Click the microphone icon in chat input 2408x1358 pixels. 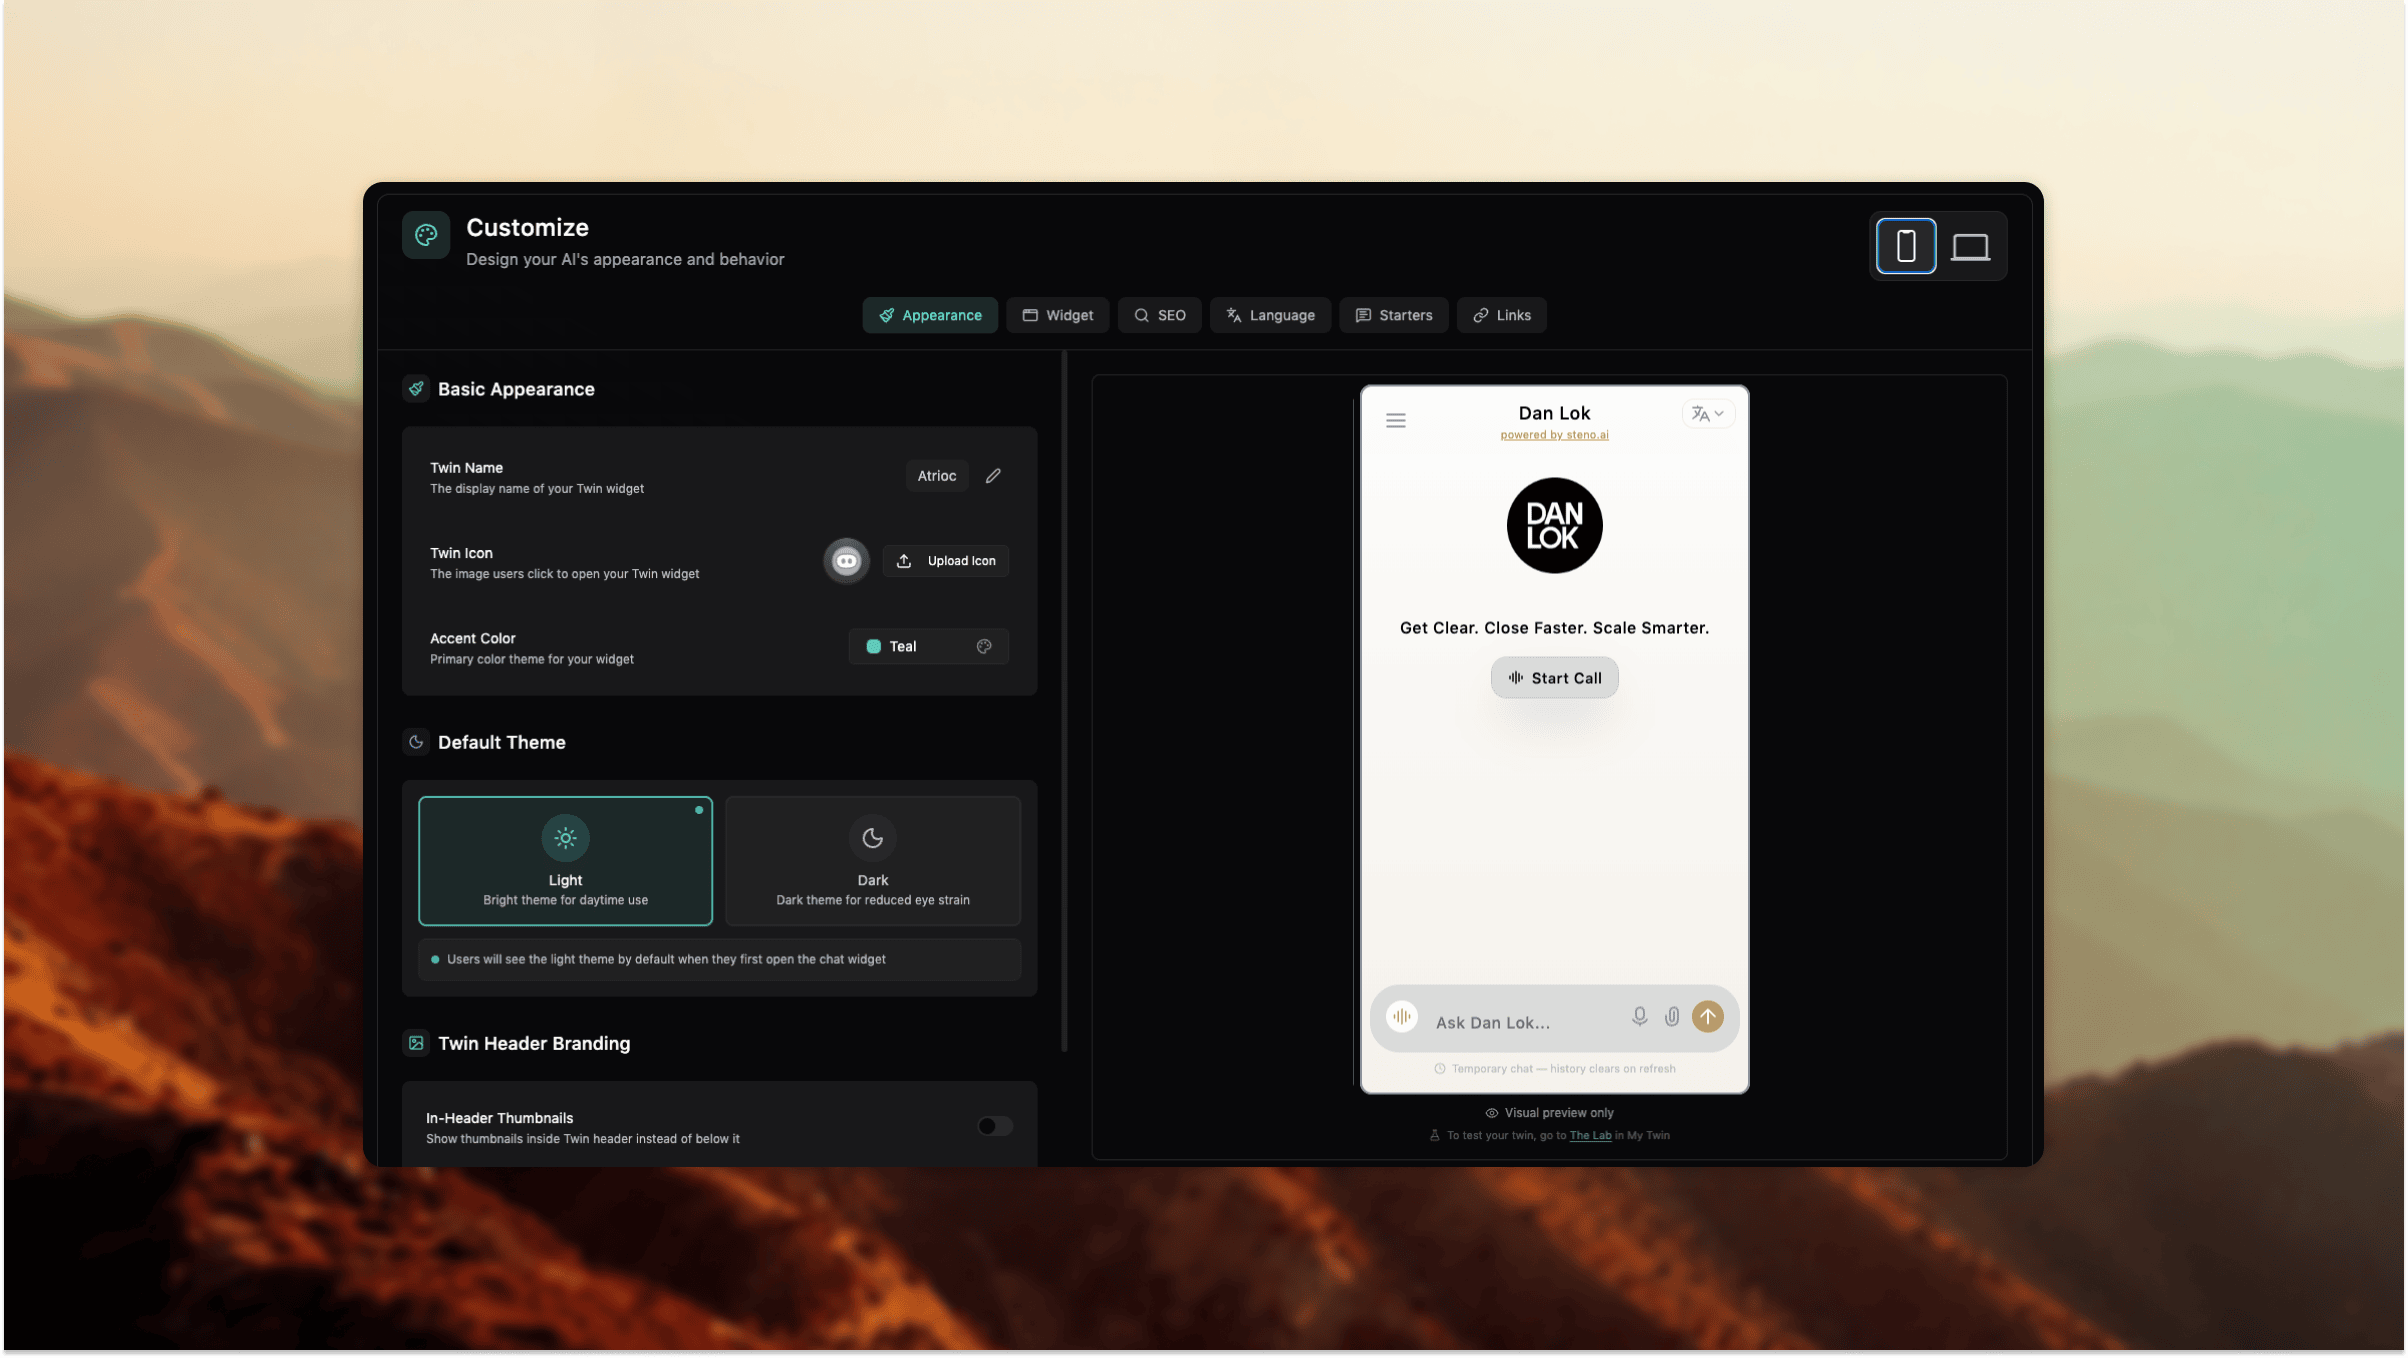click(1639, 1017)
